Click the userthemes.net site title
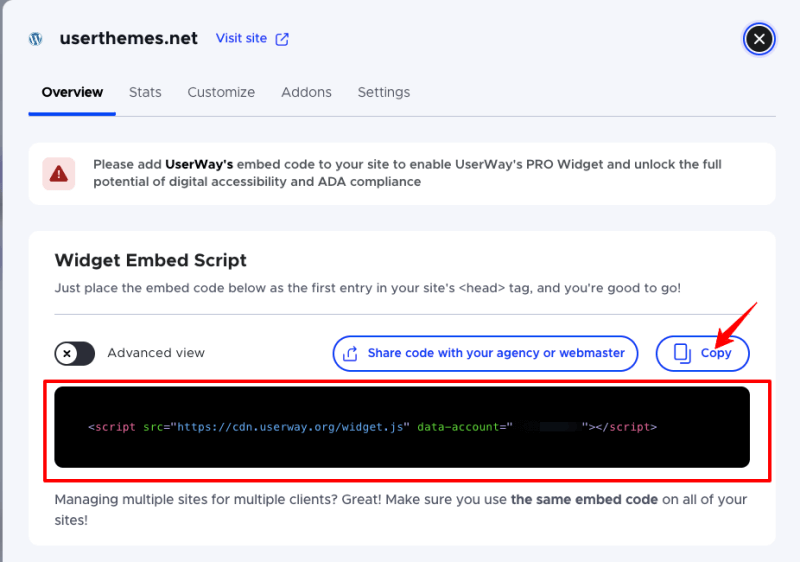800x562 pixels. point(129,39)
